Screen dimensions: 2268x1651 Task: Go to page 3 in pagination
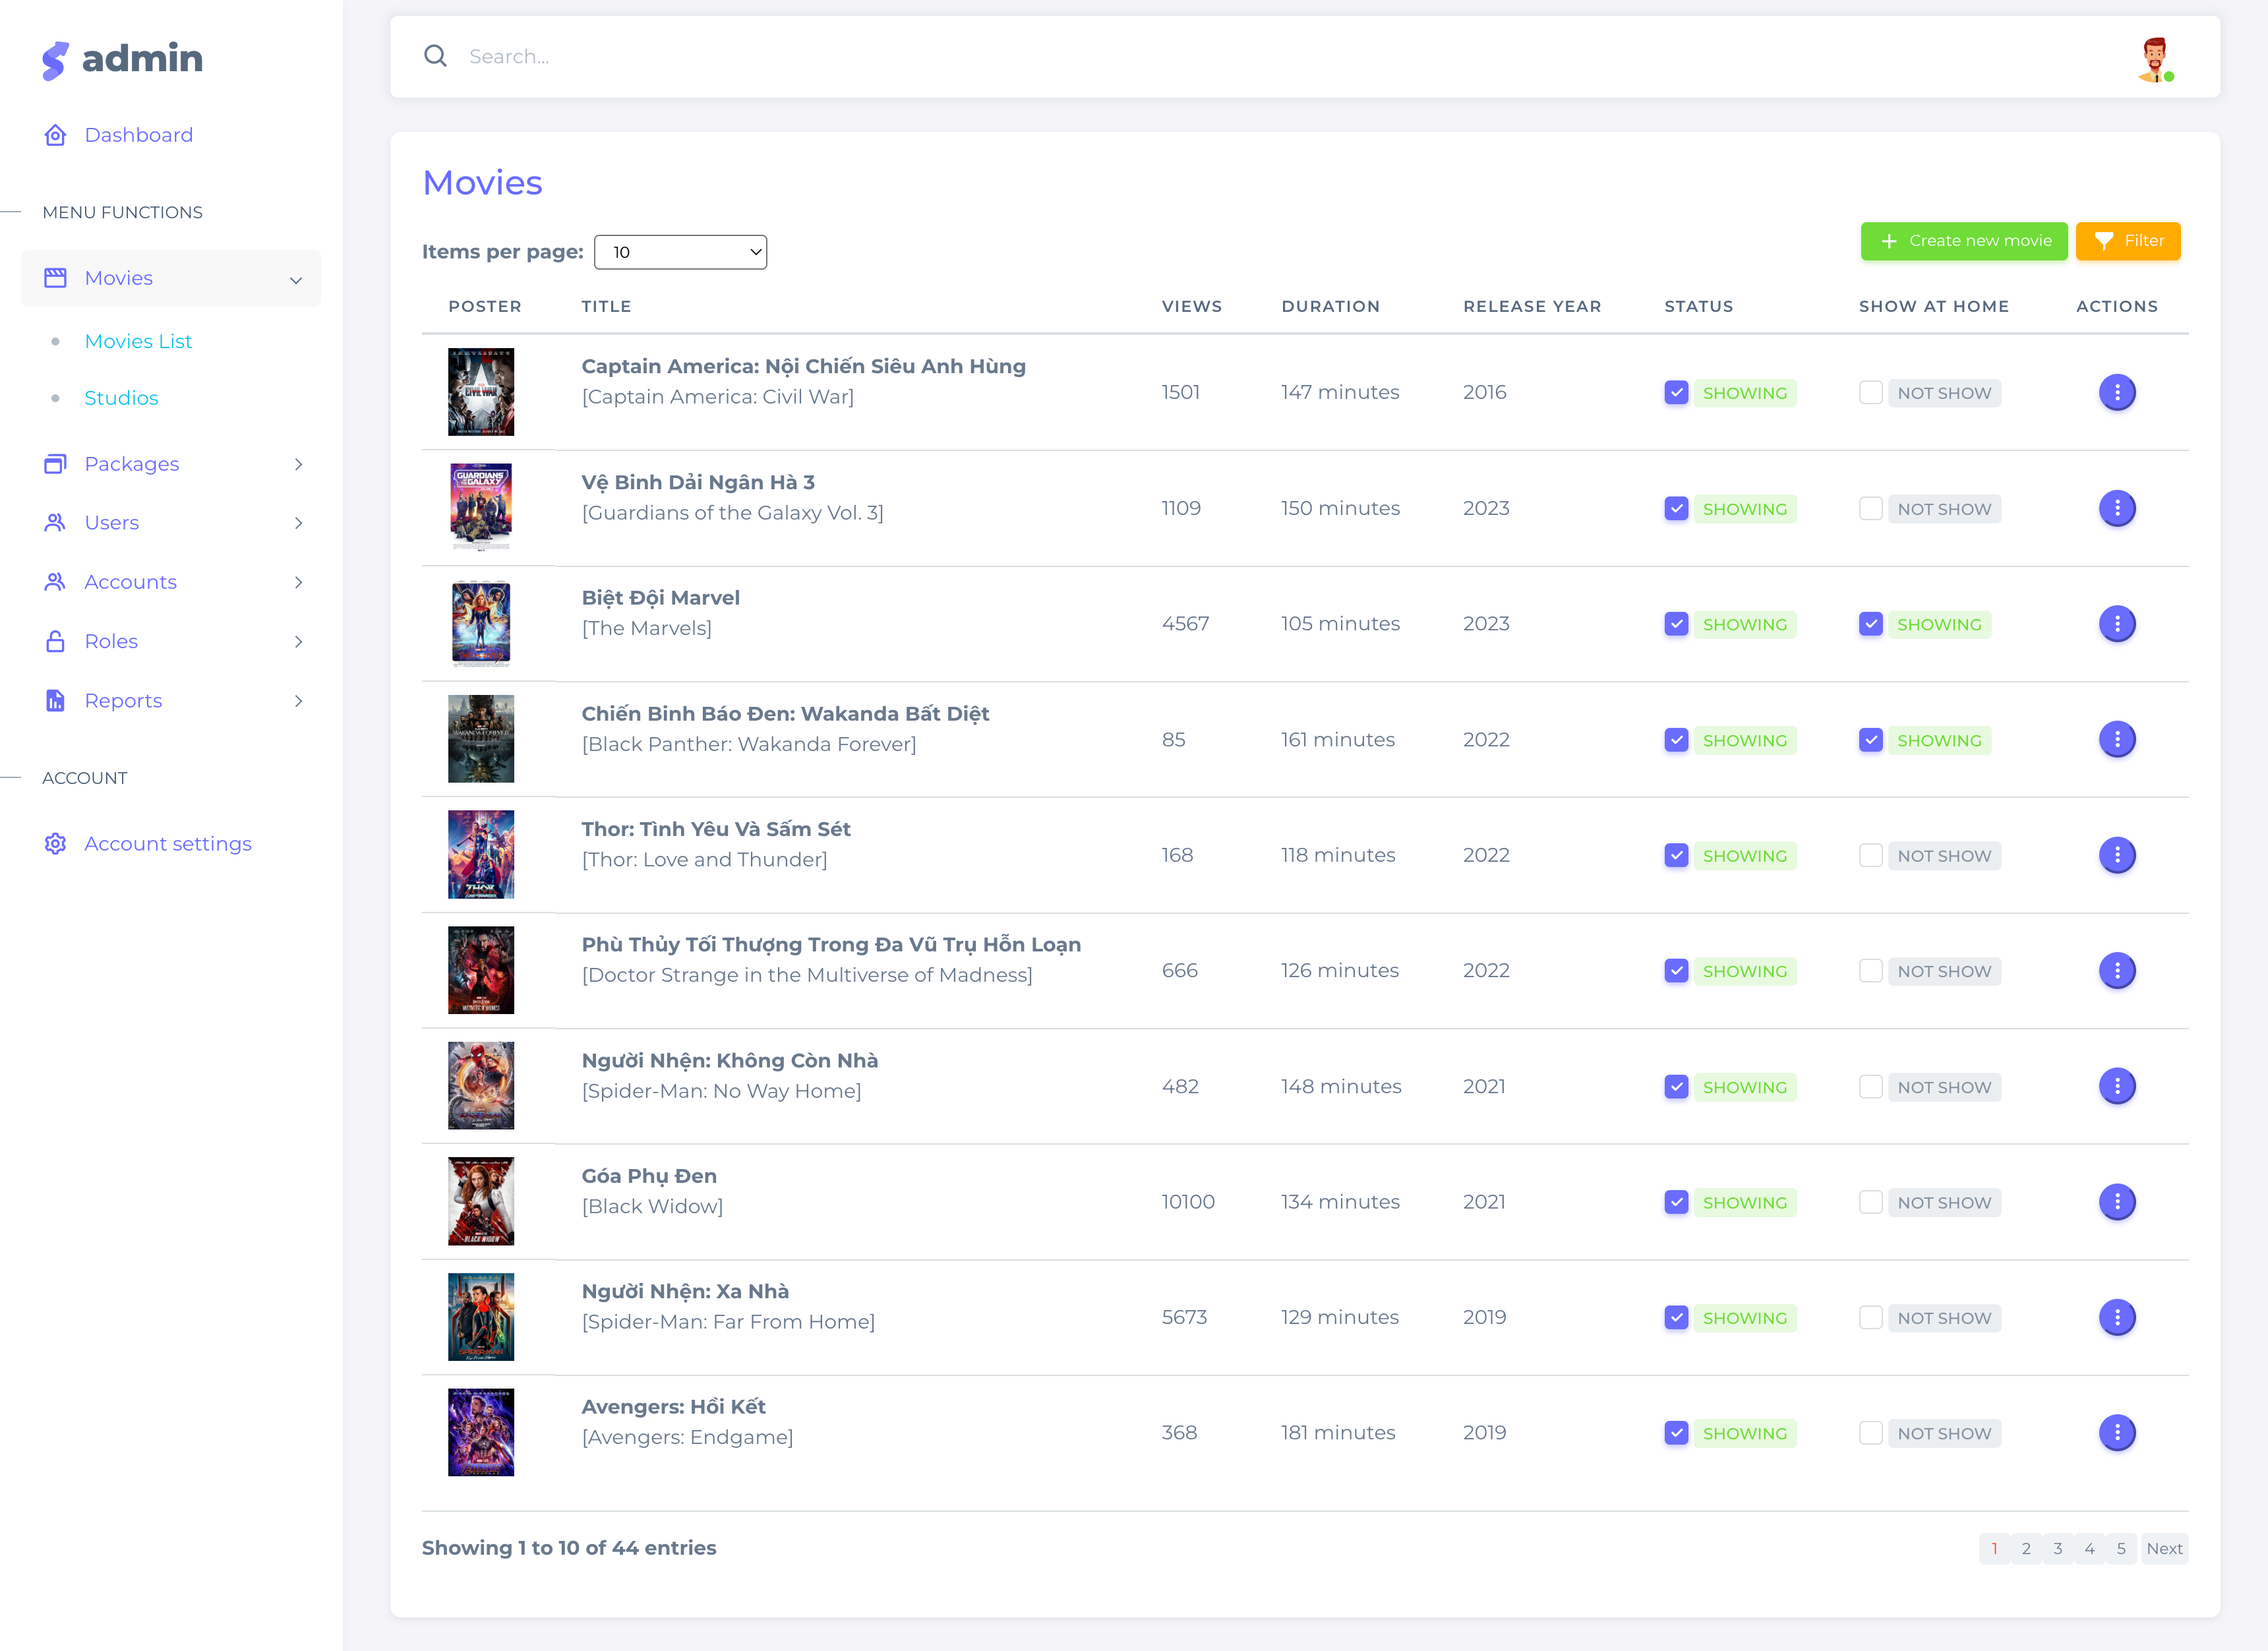pos(2057,1548)
